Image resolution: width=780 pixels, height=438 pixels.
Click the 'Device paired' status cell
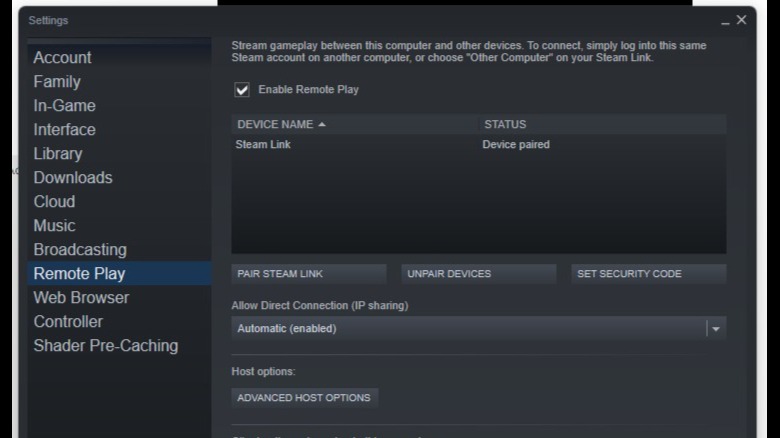[x=516, y=144]
